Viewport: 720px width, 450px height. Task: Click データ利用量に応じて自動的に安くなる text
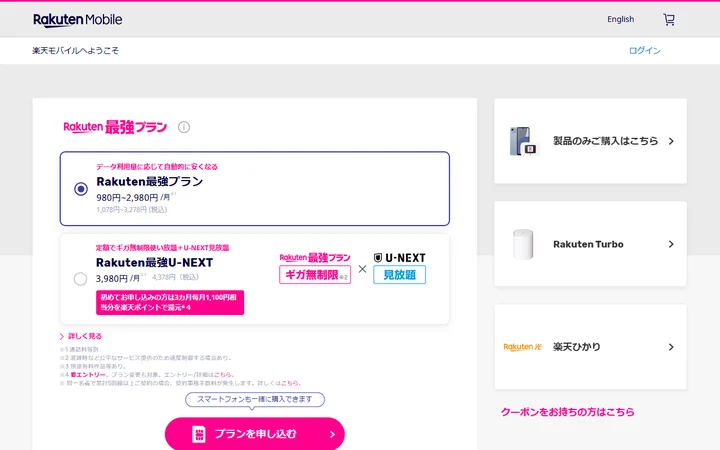click(157, 167)
